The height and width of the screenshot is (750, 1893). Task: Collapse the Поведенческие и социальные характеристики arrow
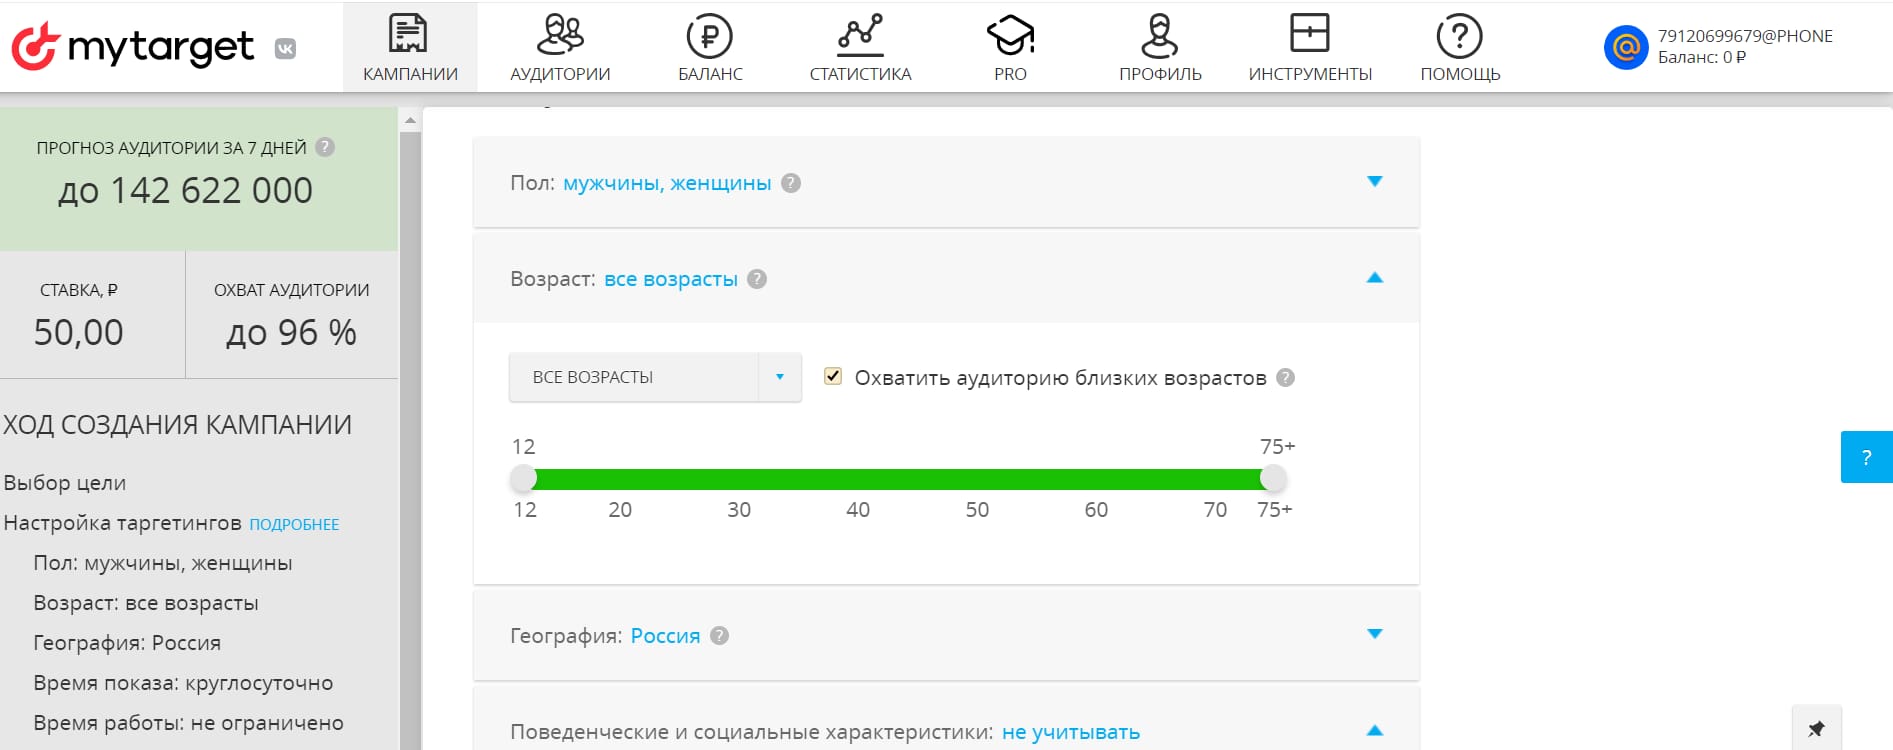[x=1375, y=730]
